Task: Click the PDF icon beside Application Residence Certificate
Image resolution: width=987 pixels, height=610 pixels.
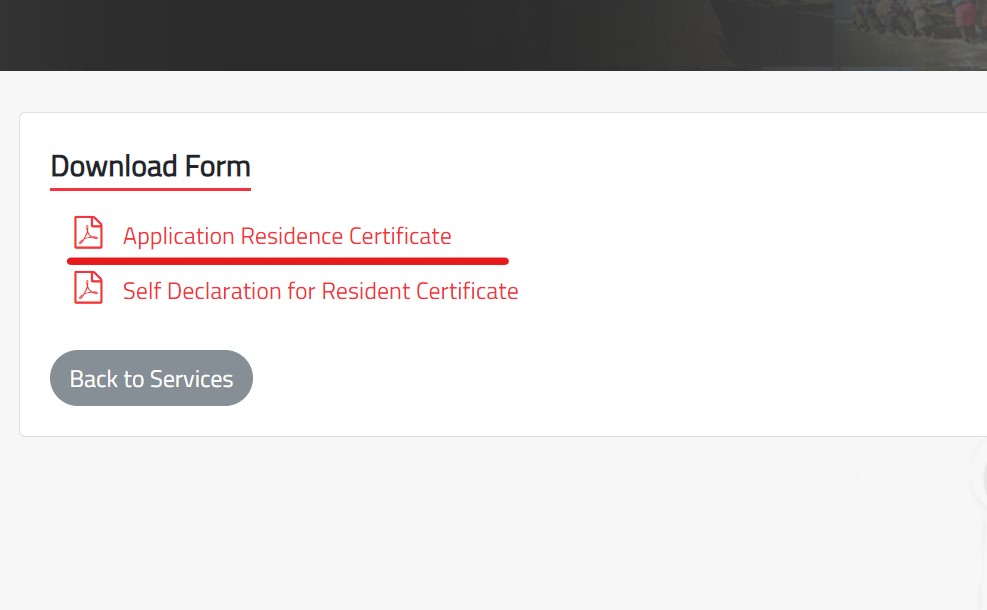Action: click(x=88, y=232)
